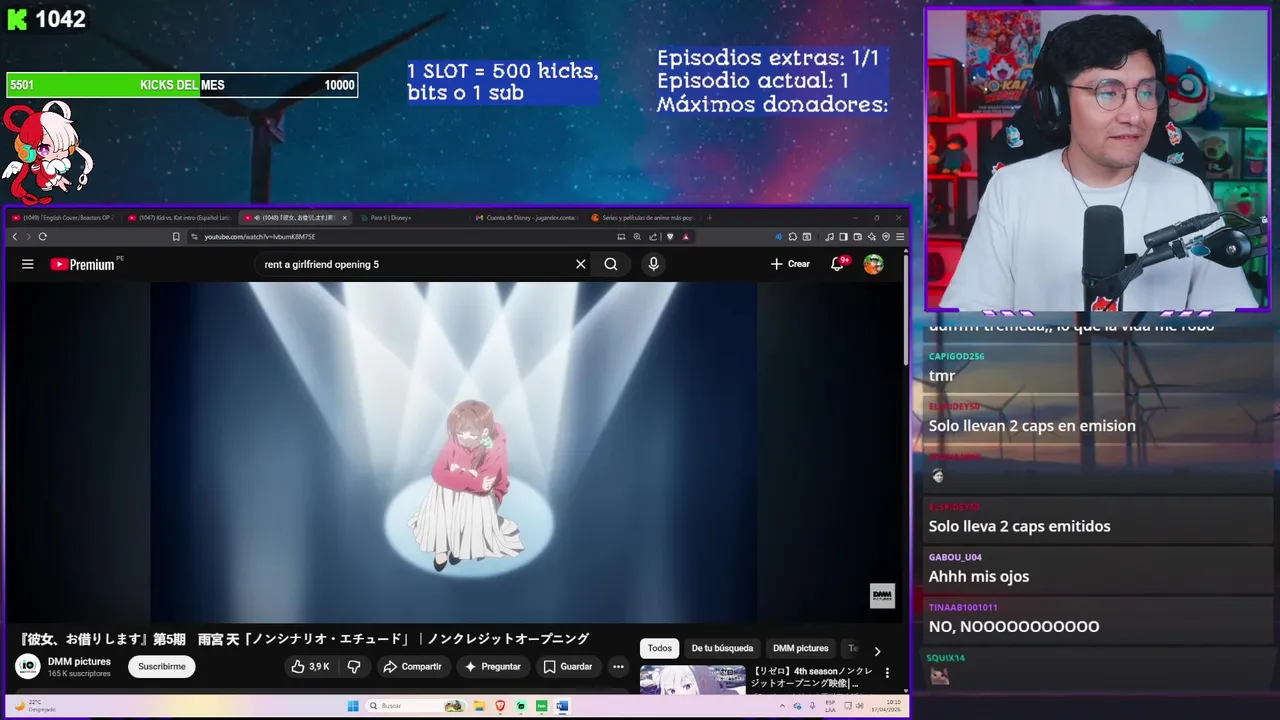
Task: Click the Compartir share button
Action: [x=412, y=666]
